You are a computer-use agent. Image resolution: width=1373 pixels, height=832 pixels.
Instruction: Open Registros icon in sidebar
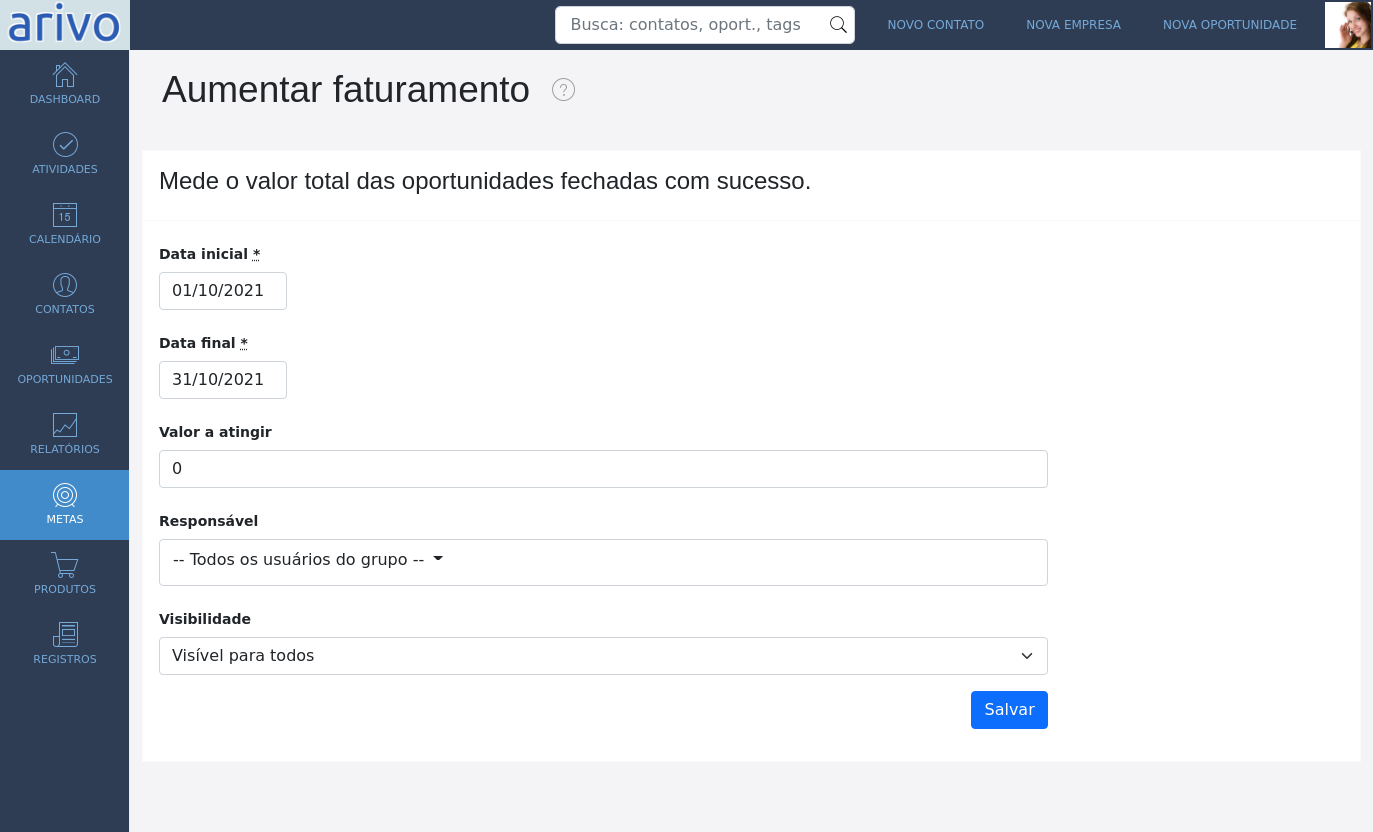(x=65, y=635)
